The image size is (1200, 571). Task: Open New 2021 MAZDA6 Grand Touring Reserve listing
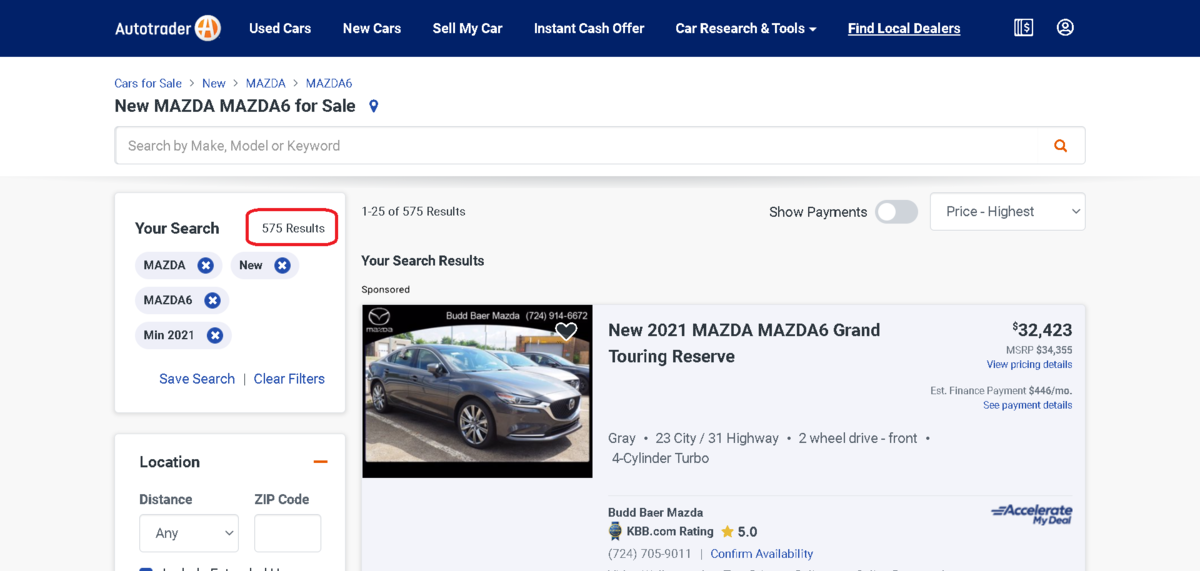point(744,343)
